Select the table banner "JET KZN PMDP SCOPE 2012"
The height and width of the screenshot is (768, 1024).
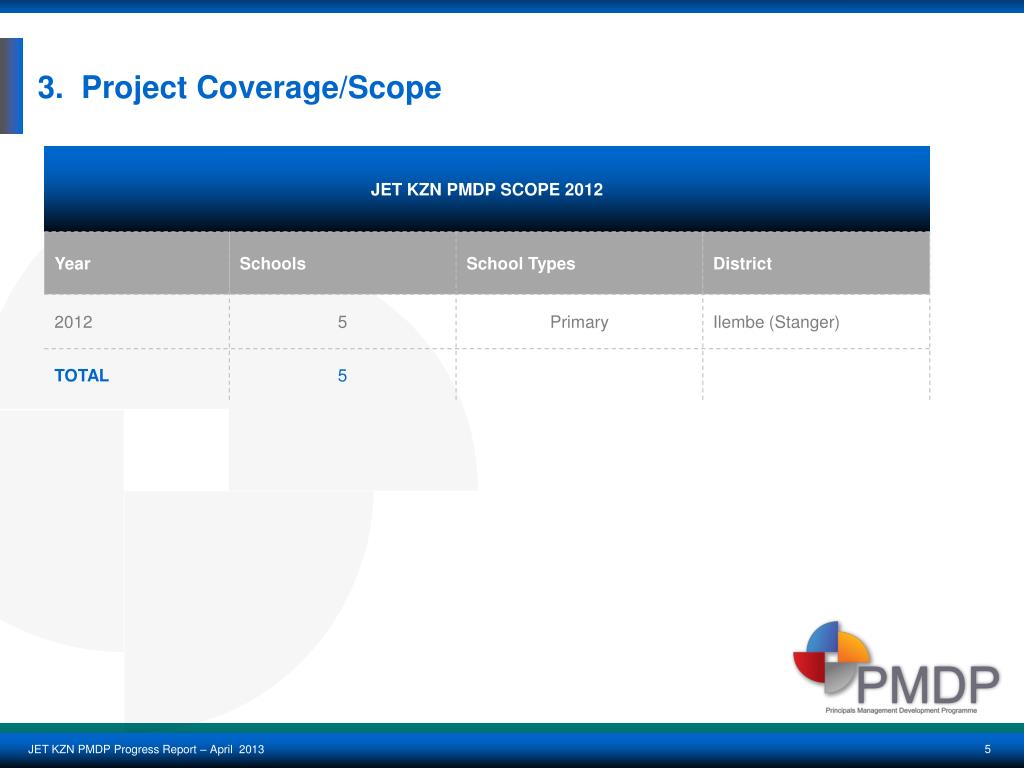(487, 189)
